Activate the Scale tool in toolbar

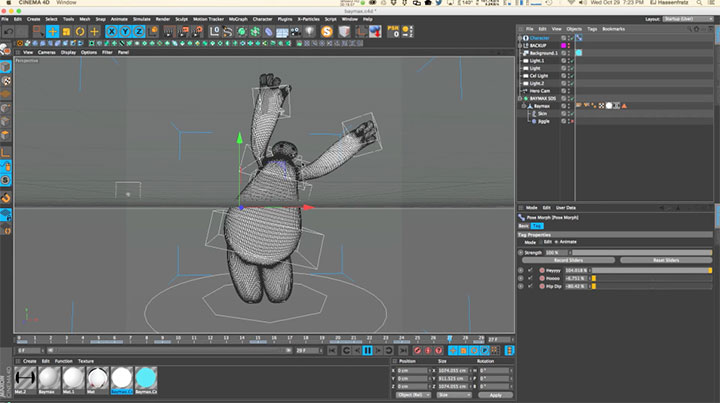pos(67,32)
